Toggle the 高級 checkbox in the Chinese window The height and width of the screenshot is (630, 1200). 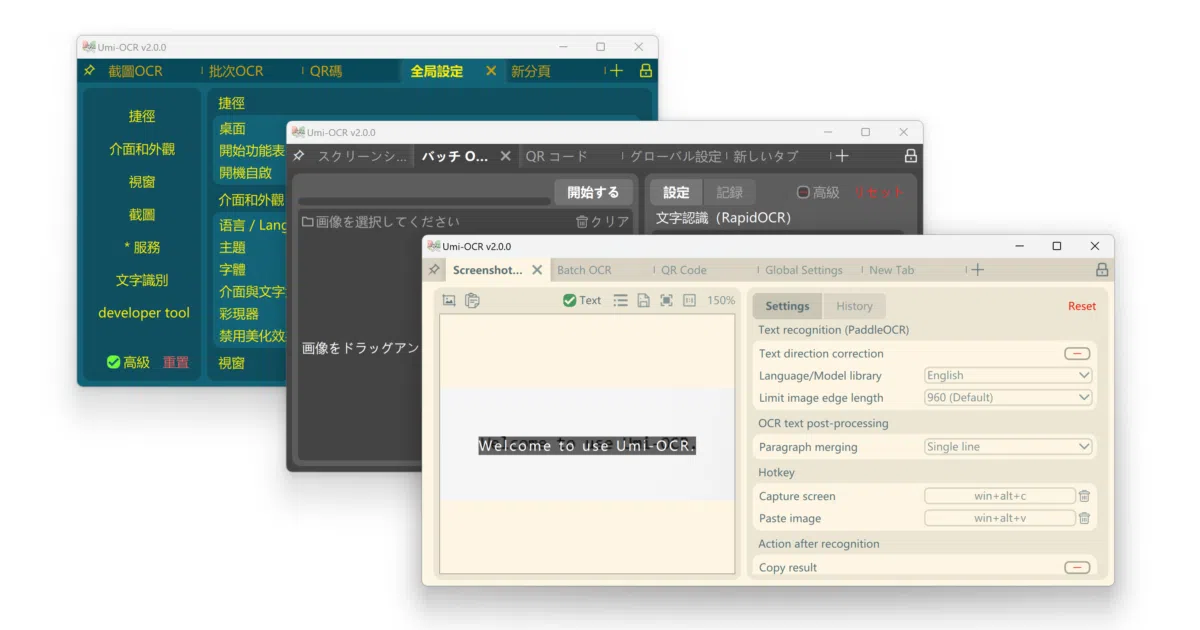click(x=114, y=362)
